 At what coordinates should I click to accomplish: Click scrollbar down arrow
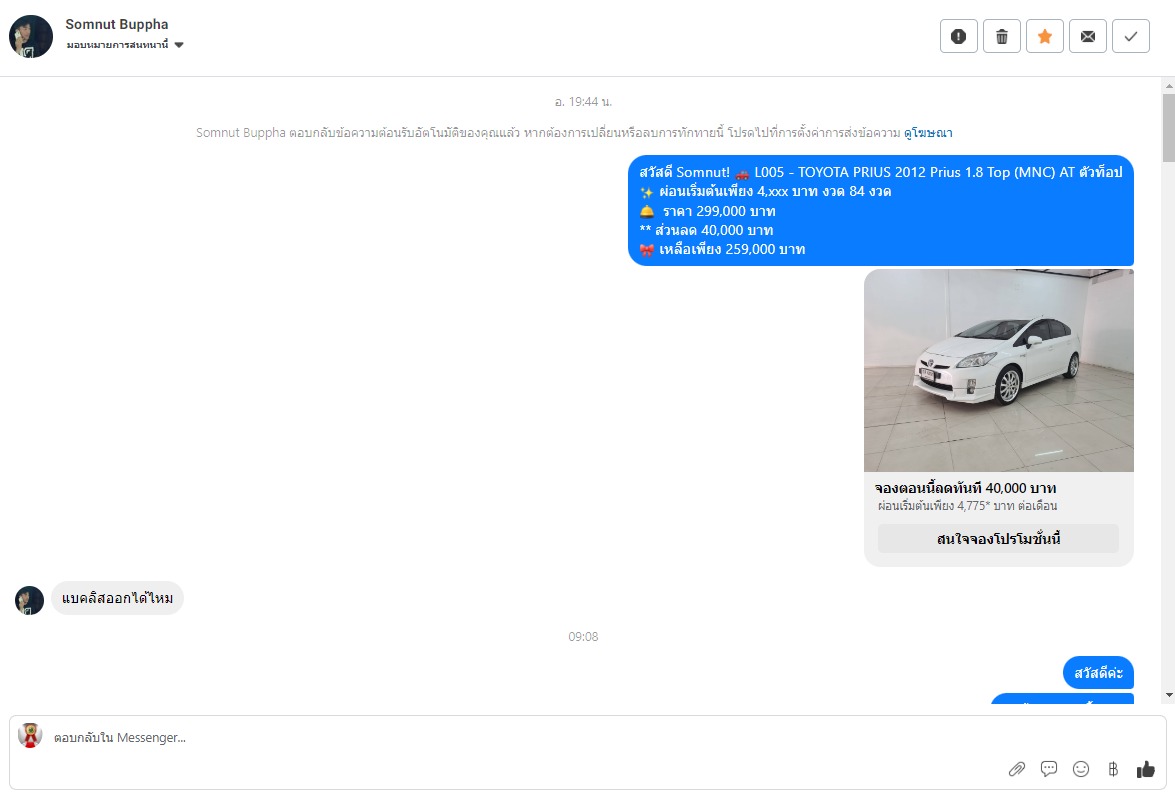(1168, 695)
